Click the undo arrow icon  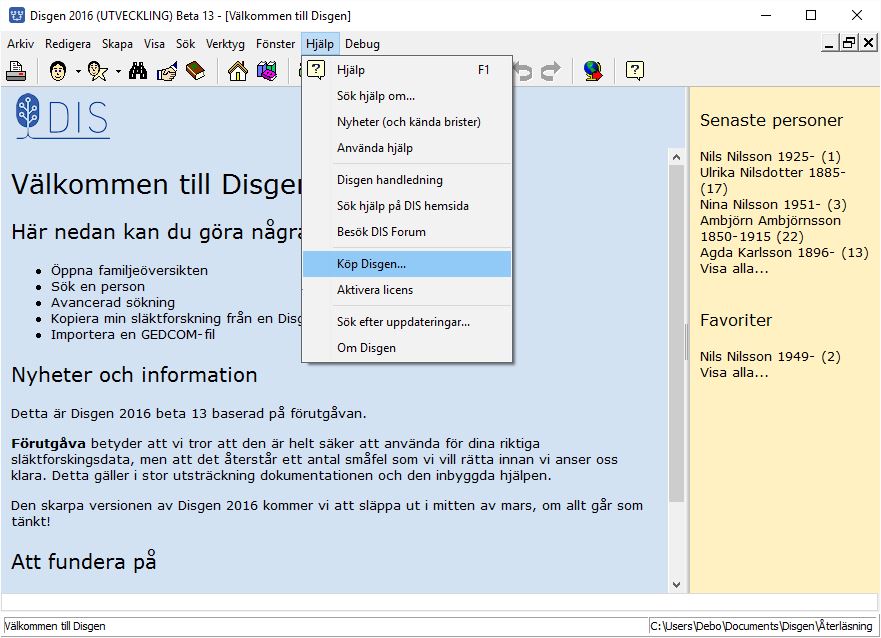click(x=524, y=71)
